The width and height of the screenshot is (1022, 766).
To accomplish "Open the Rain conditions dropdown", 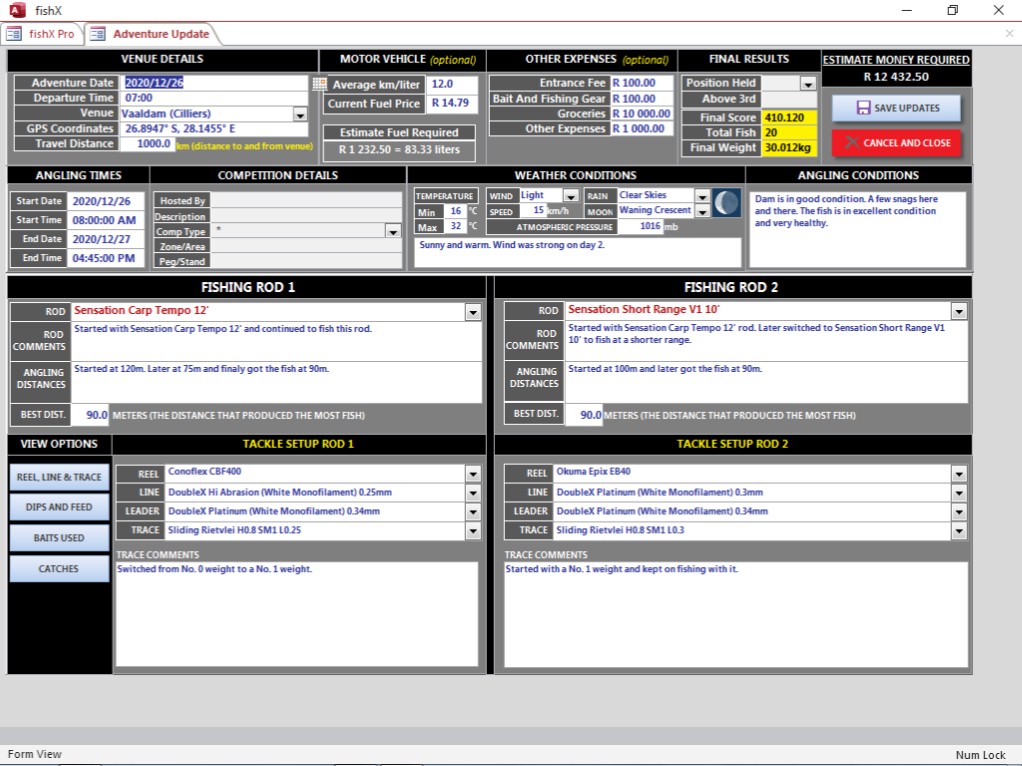I will click(702, 196).
